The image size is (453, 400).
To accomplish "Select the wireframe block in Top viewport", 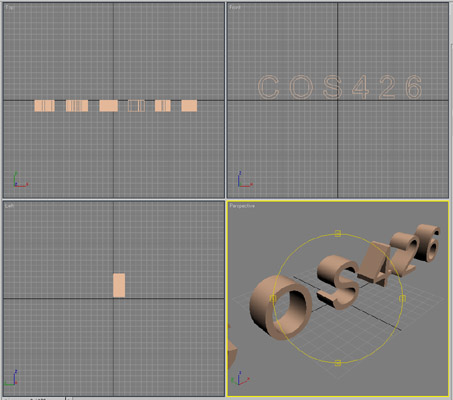I will 136,106.
